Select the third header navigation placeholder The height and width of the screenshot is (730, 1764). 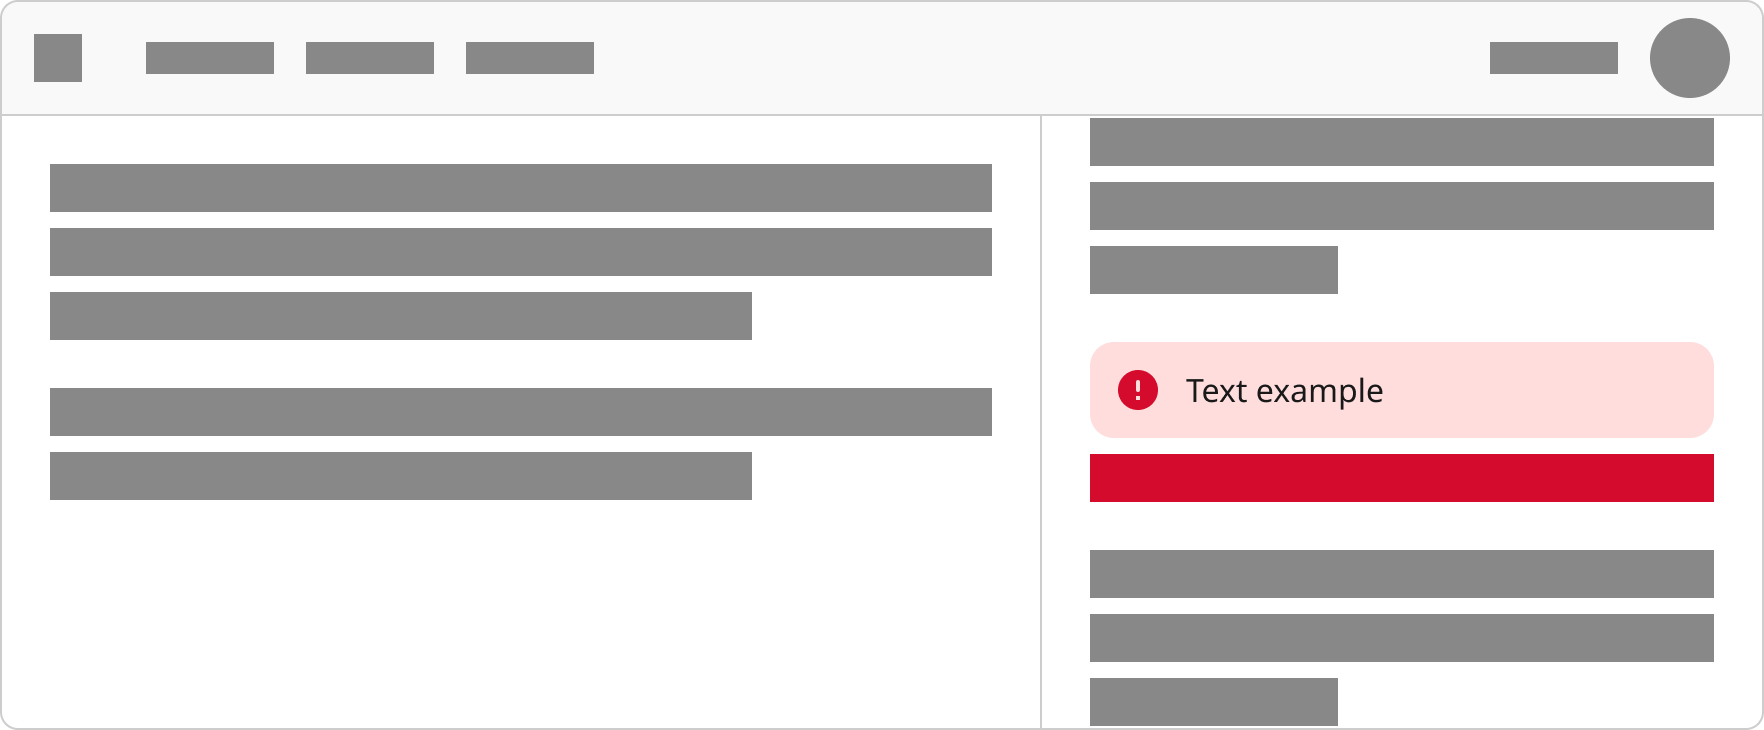[x=530, y=58]
